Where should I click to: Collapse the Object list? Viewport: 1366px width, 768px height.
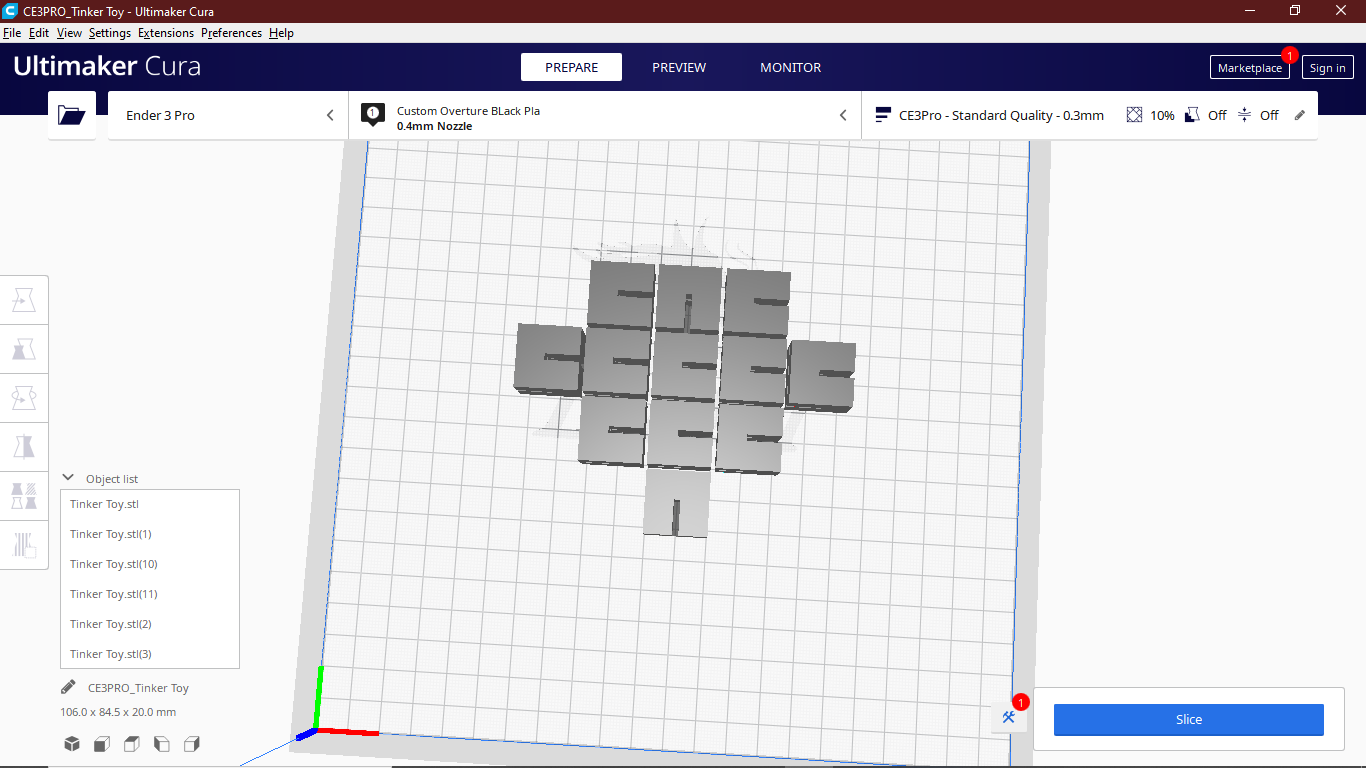tap(69, 478)
